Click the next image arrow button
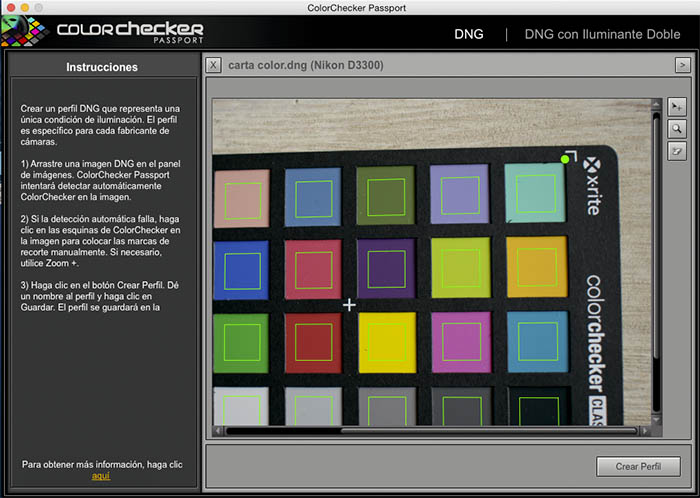Viewport: 700px width, 498px height. pyautogui.click(x=682, y=65)
